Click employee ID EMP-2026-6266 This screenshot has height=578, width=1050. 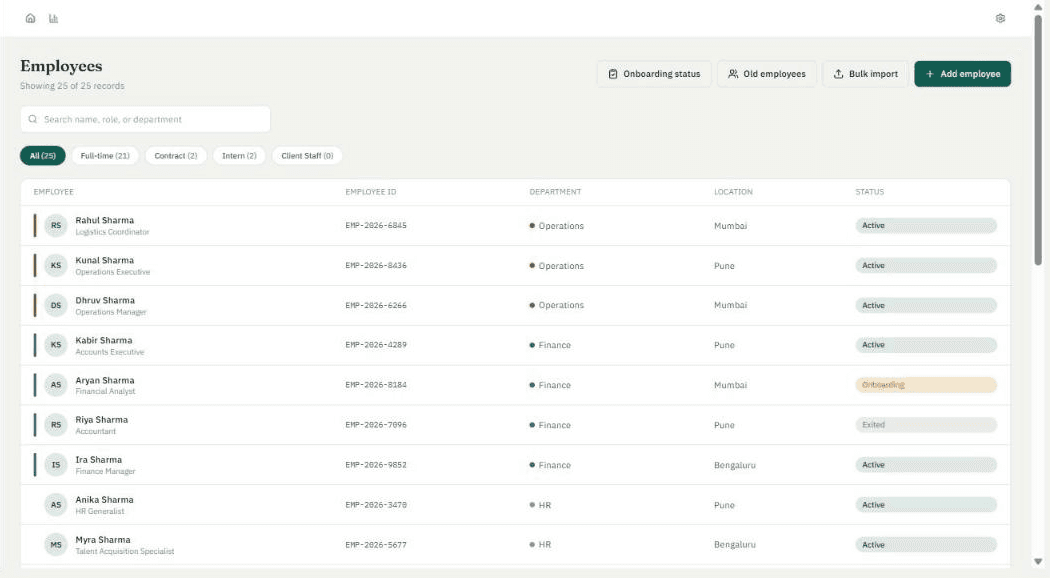click(376, 305)
